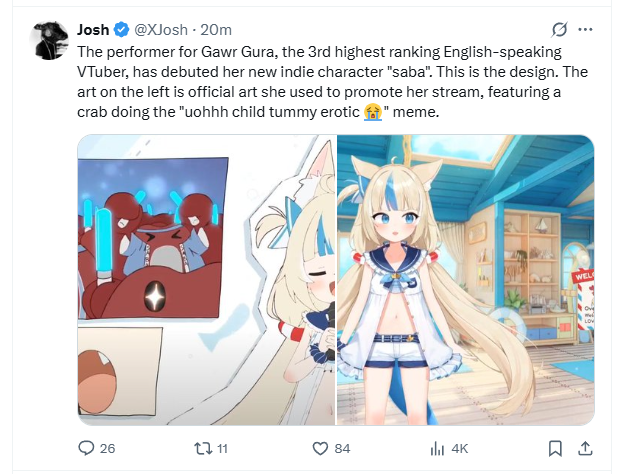Click the tweet body text to open post

coord(333,82)
